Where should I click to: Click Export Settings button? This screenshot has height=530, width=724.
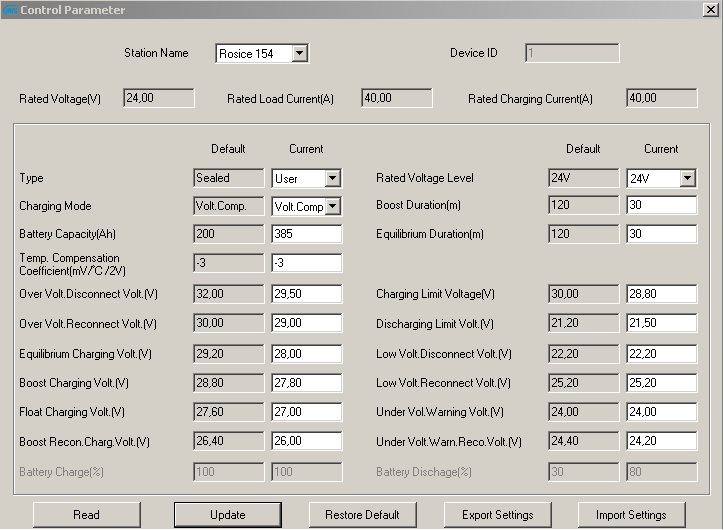point(497,515)
